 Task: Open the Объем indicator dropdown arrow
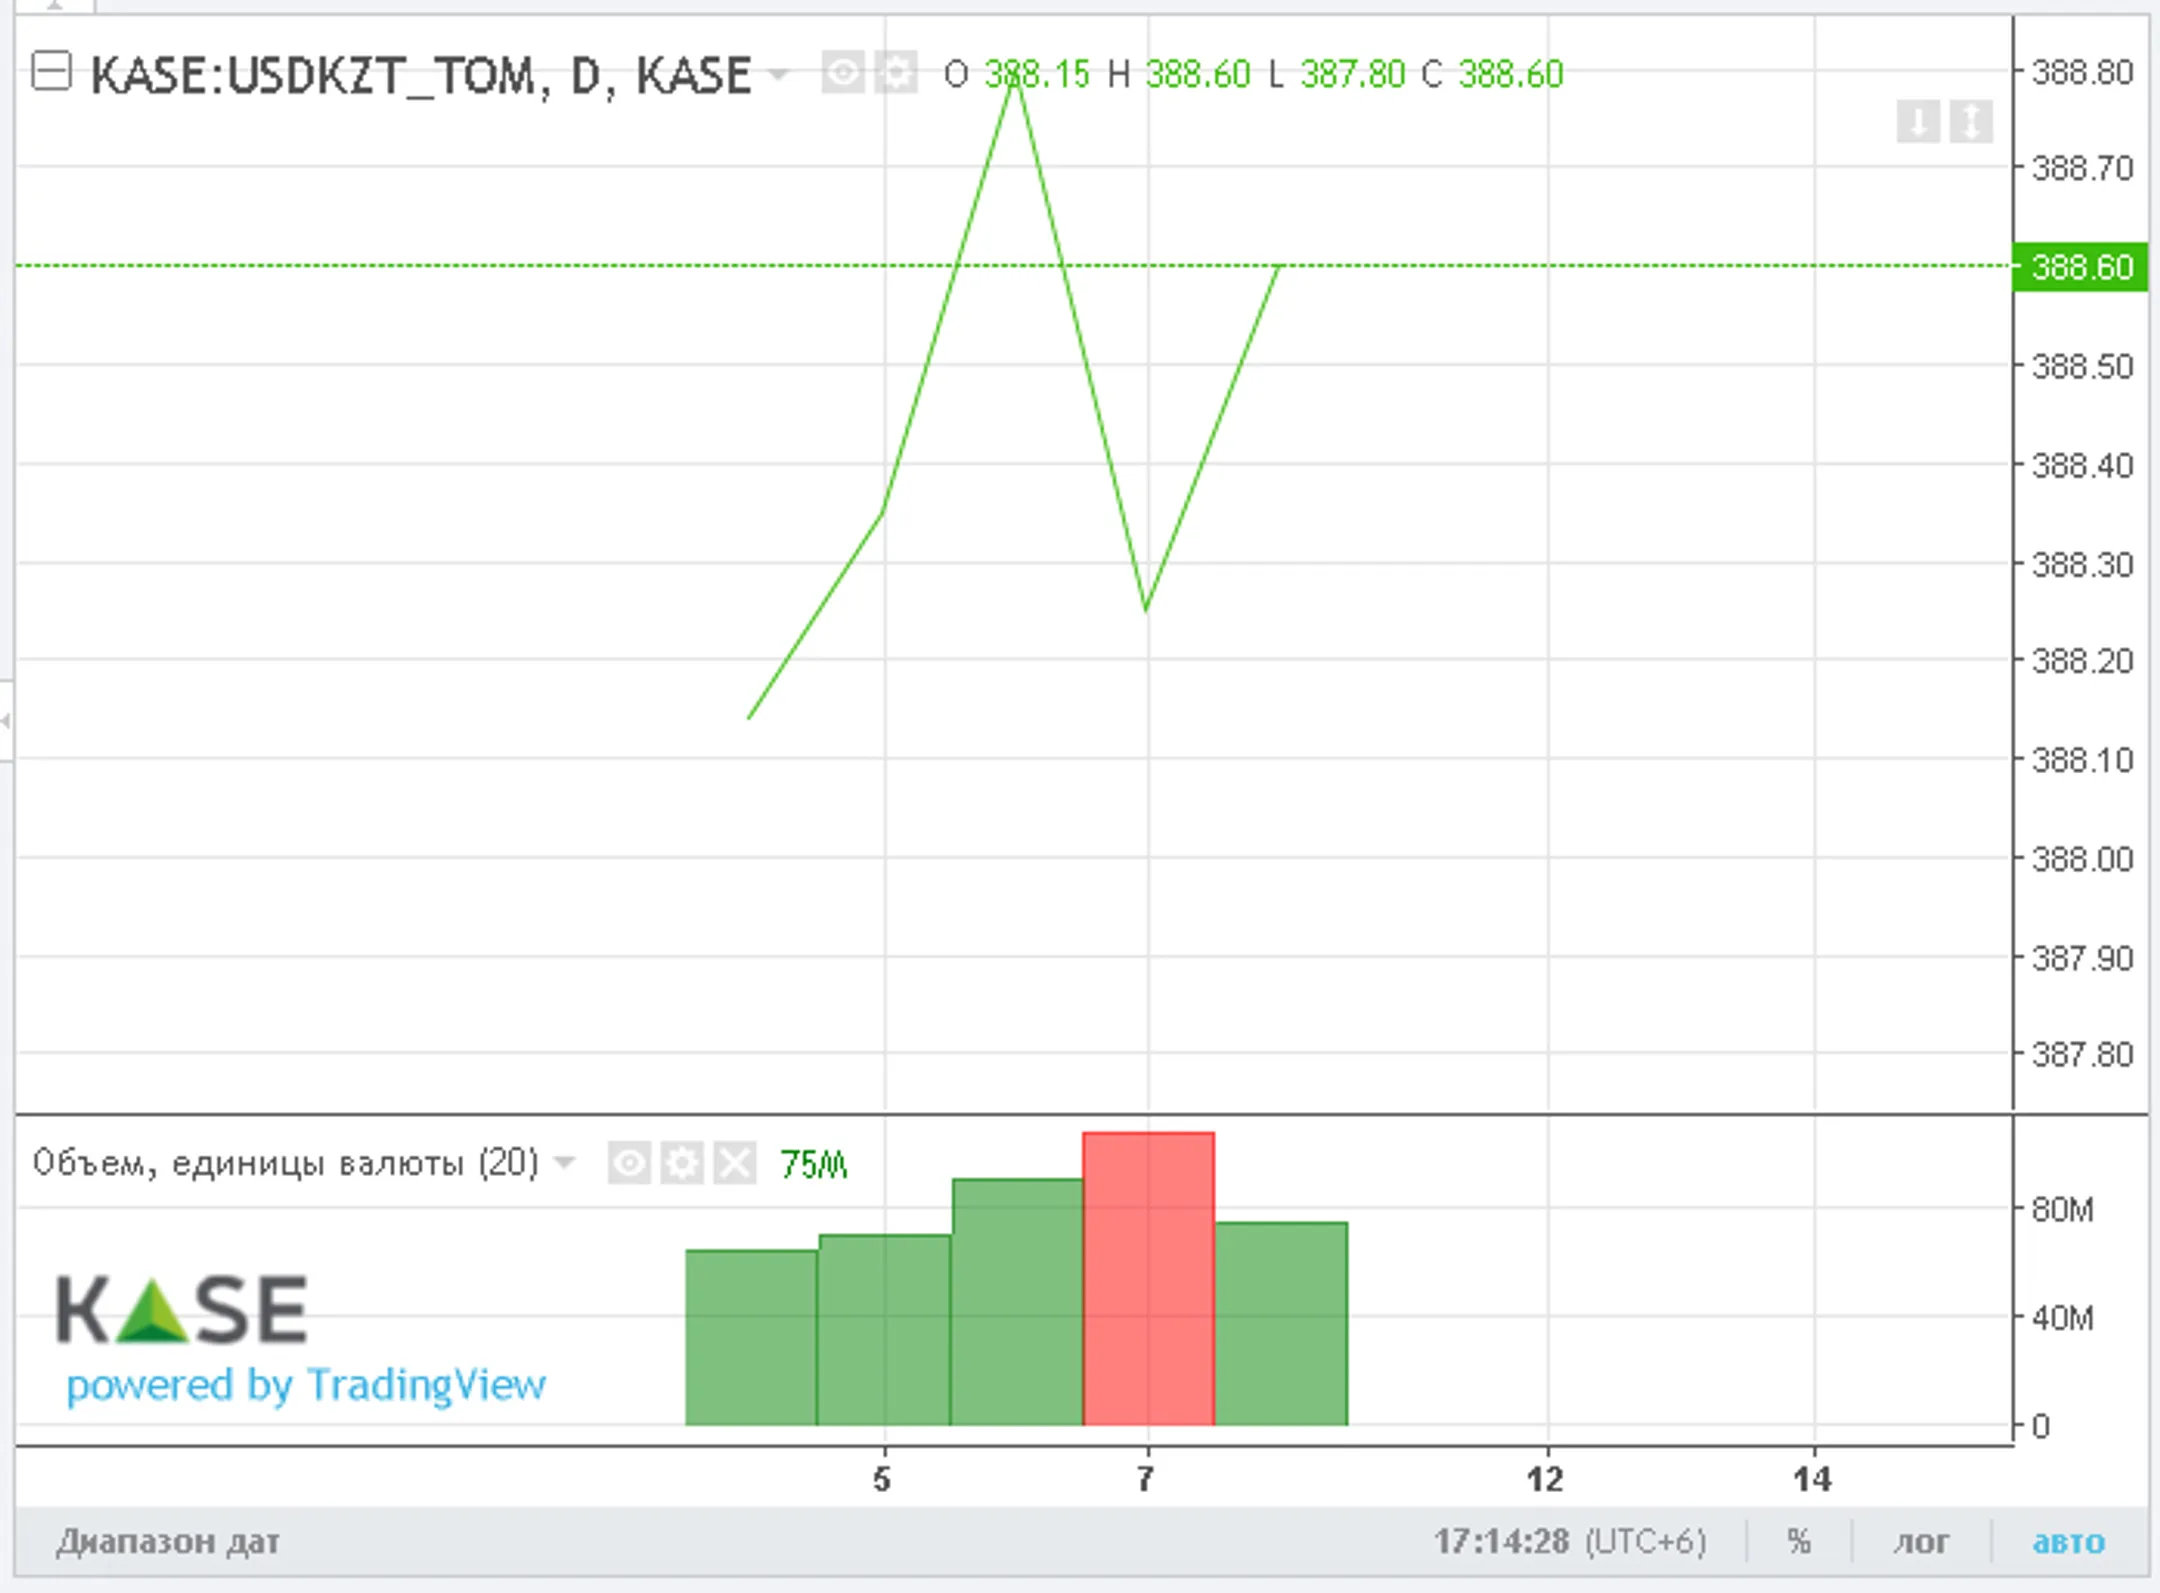565,1162
